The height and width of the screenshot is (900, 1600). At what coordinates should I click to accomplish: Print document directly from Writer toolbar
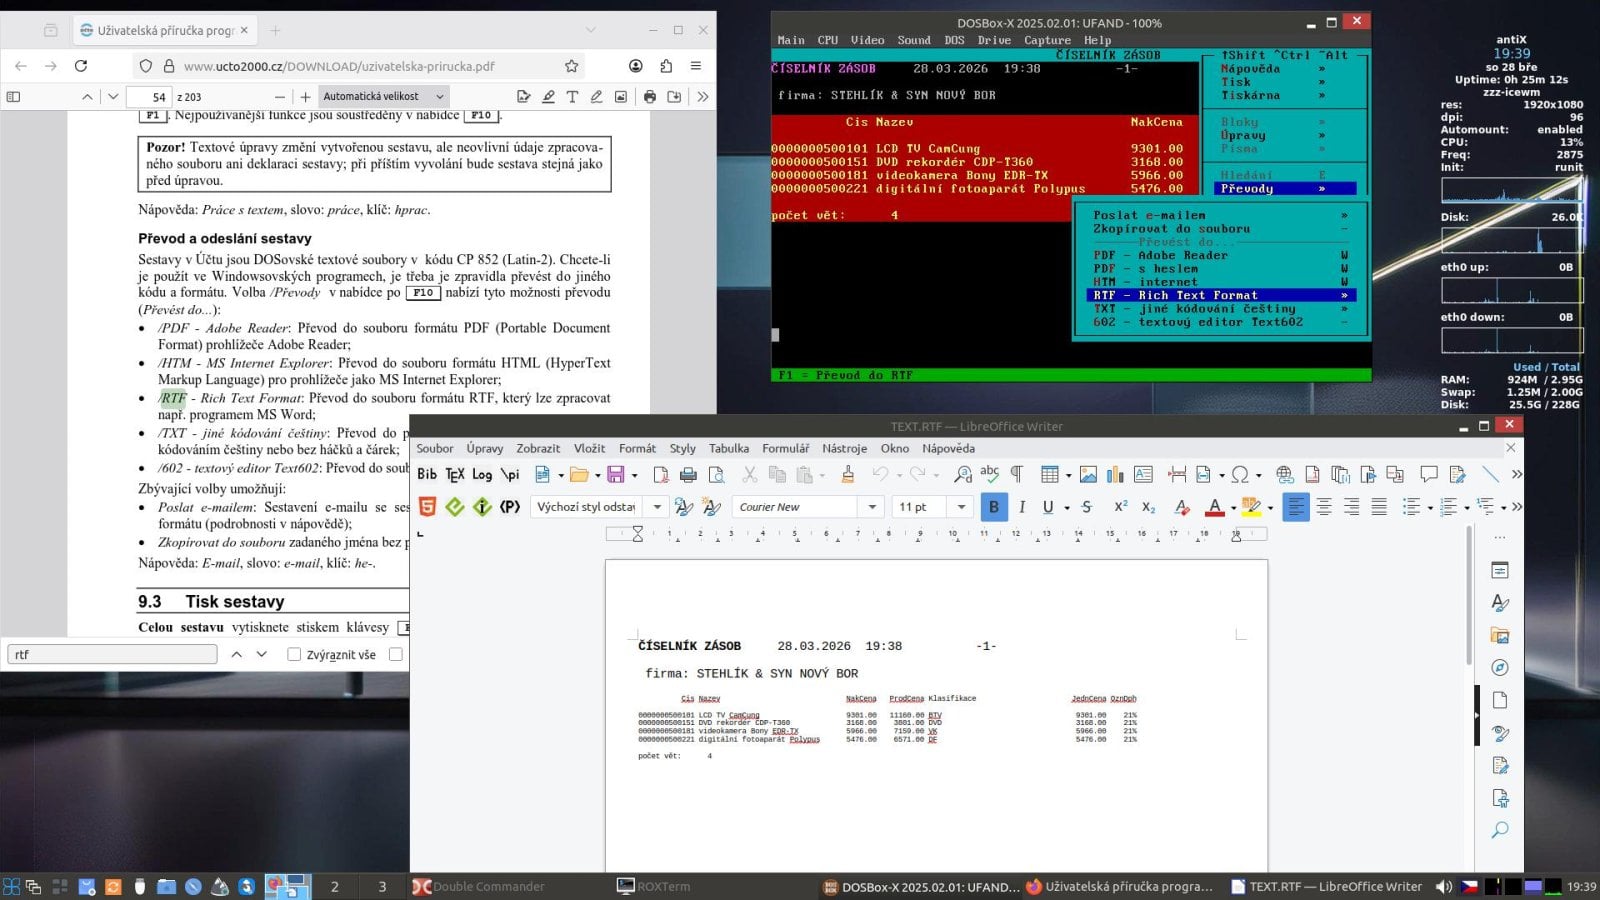pyautogui.click(x=688, y=474)
